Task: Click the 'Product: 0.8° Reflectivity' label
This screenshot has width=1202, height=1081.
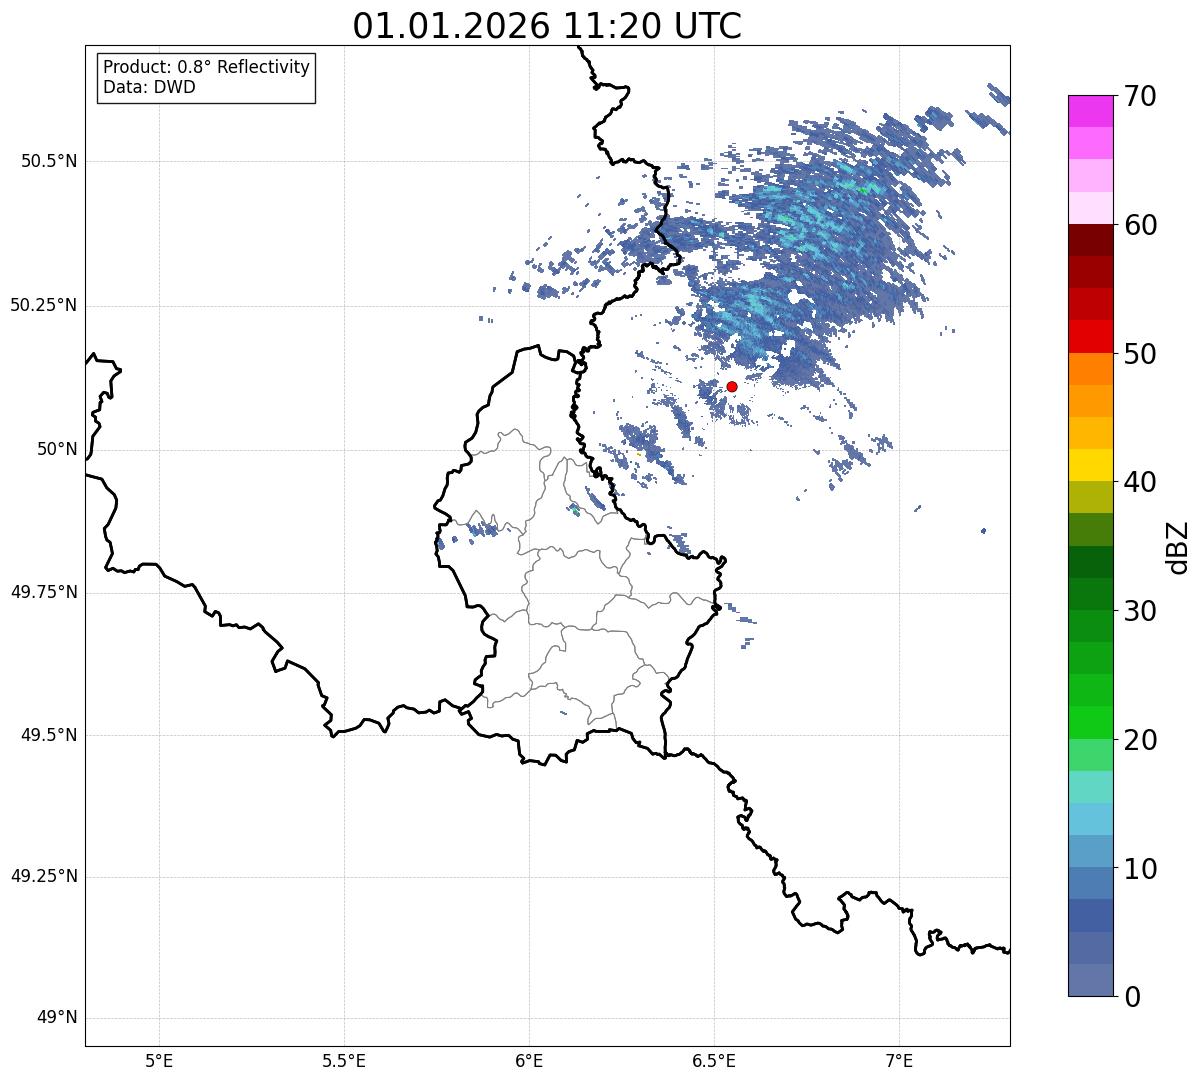Action: pyautogui.click(x=206, y=67)
